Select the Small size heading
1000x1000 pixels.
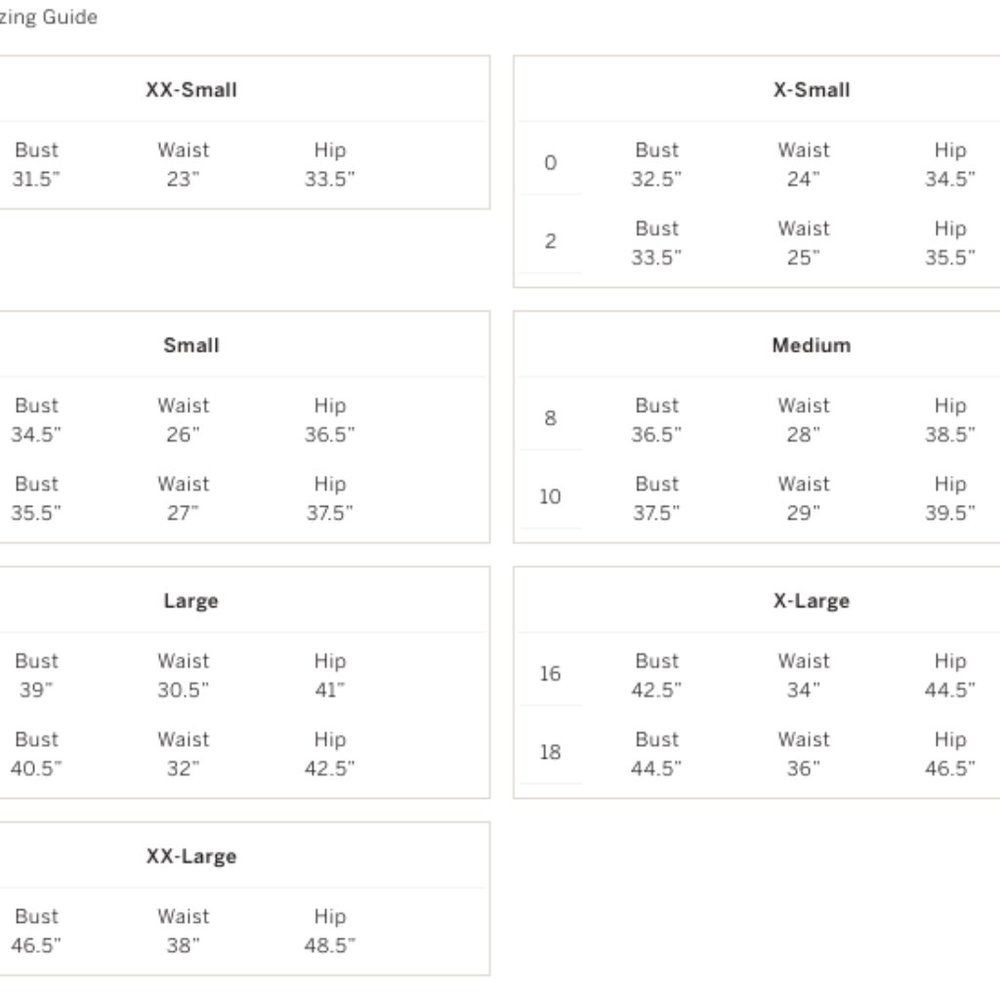(x=191, y=345)
